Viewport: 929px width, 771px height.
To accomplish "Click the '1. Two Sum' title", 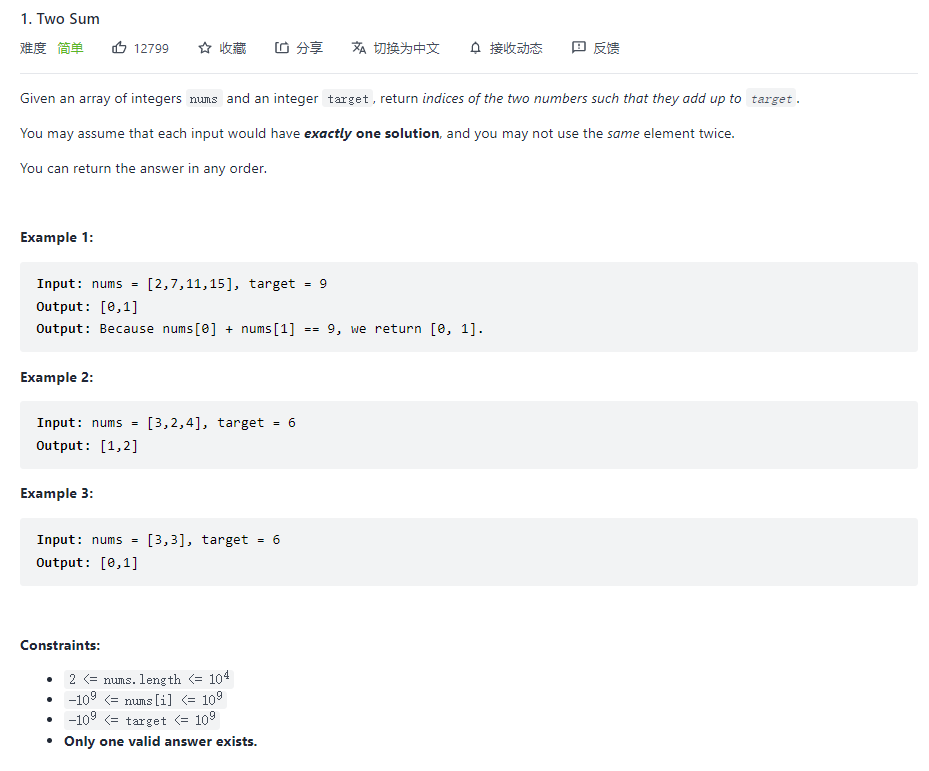I will tap(60, 19).
